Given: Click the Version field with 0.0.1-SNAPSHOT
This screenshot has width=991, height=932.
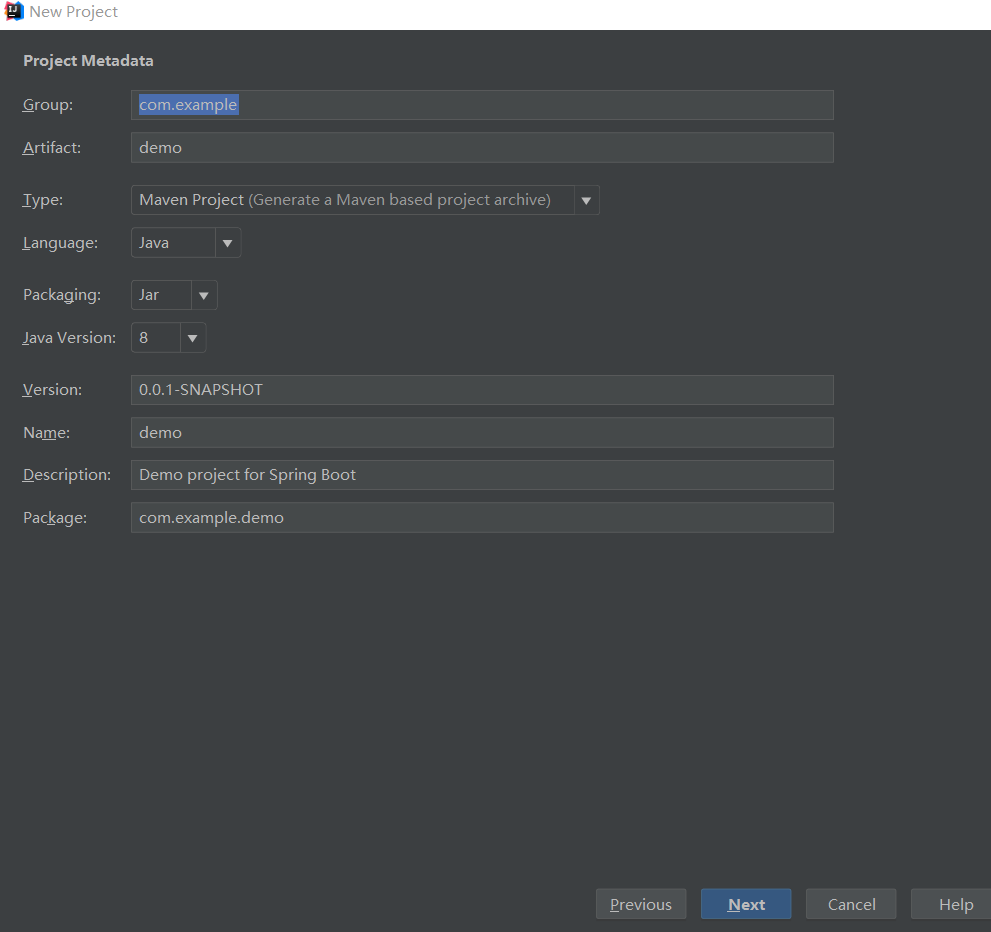Looking at the screenshot, I should (x=482, y=390).
